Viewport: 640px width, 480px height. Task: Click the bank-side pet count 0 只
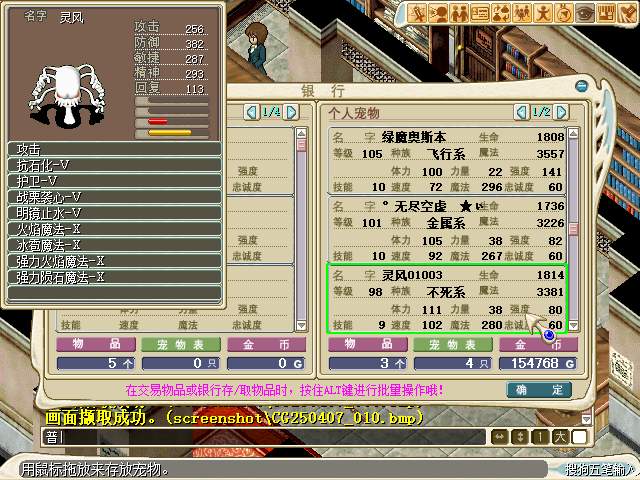coord(181,363)
